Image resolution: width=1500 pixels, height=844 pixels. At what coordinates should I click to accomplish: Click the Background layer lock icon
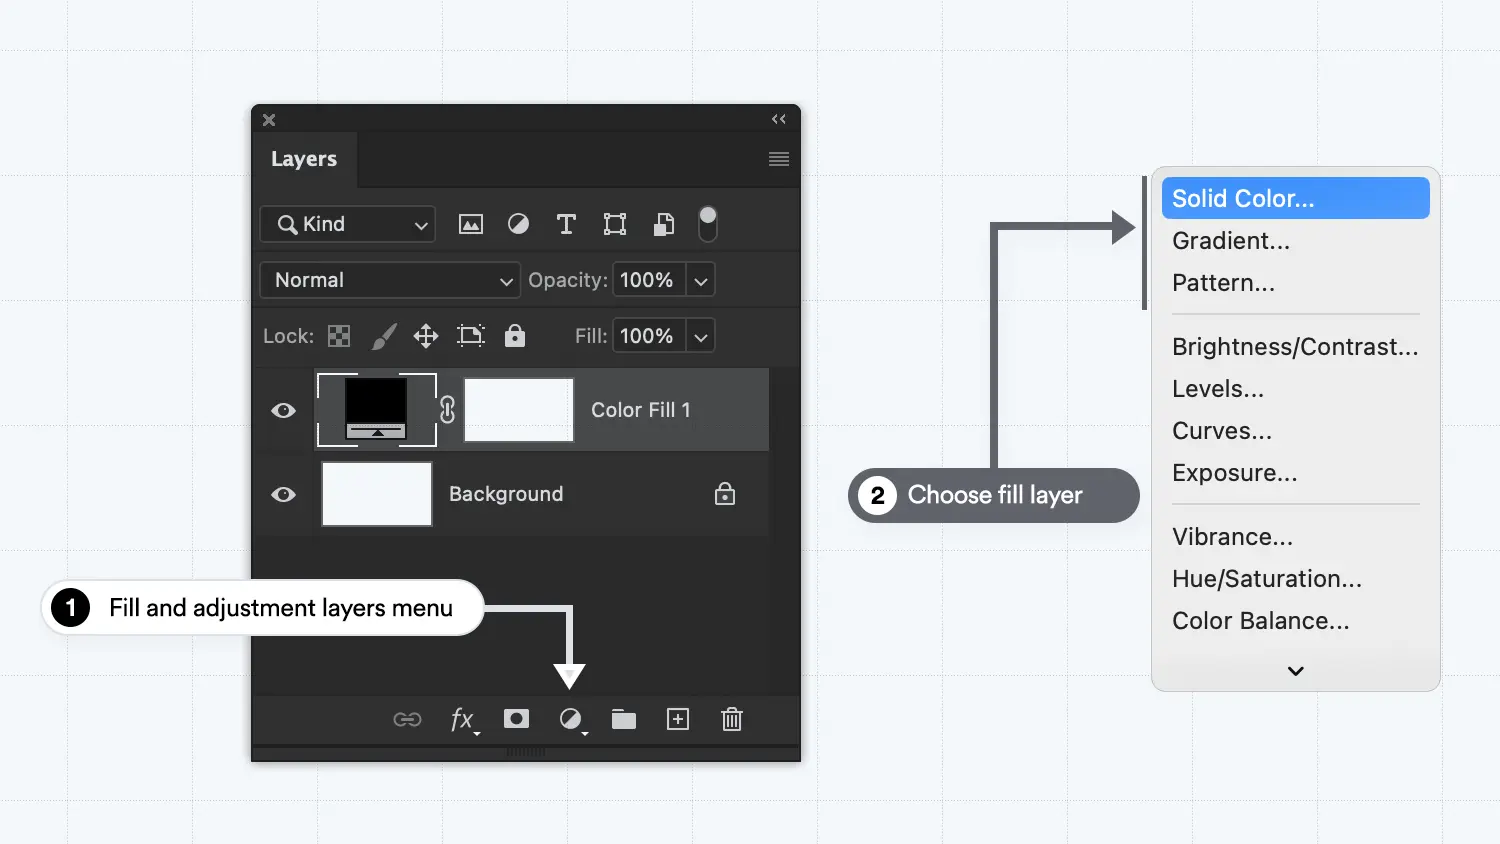point(725,494)
